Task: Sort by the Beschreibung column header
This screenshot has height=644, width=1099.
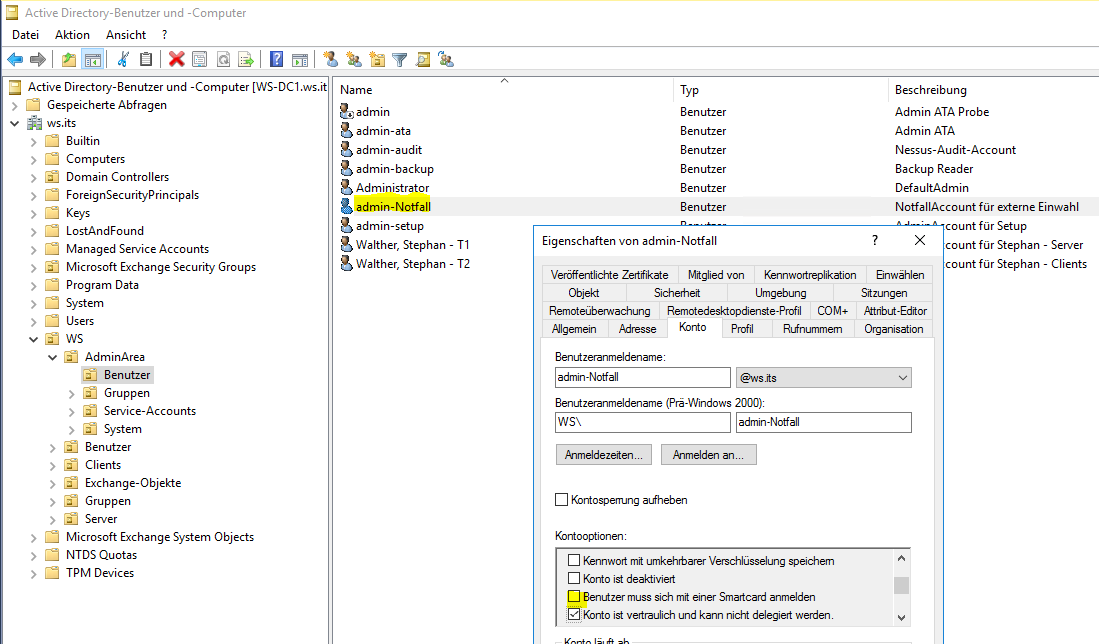Action: coord(993,90)
